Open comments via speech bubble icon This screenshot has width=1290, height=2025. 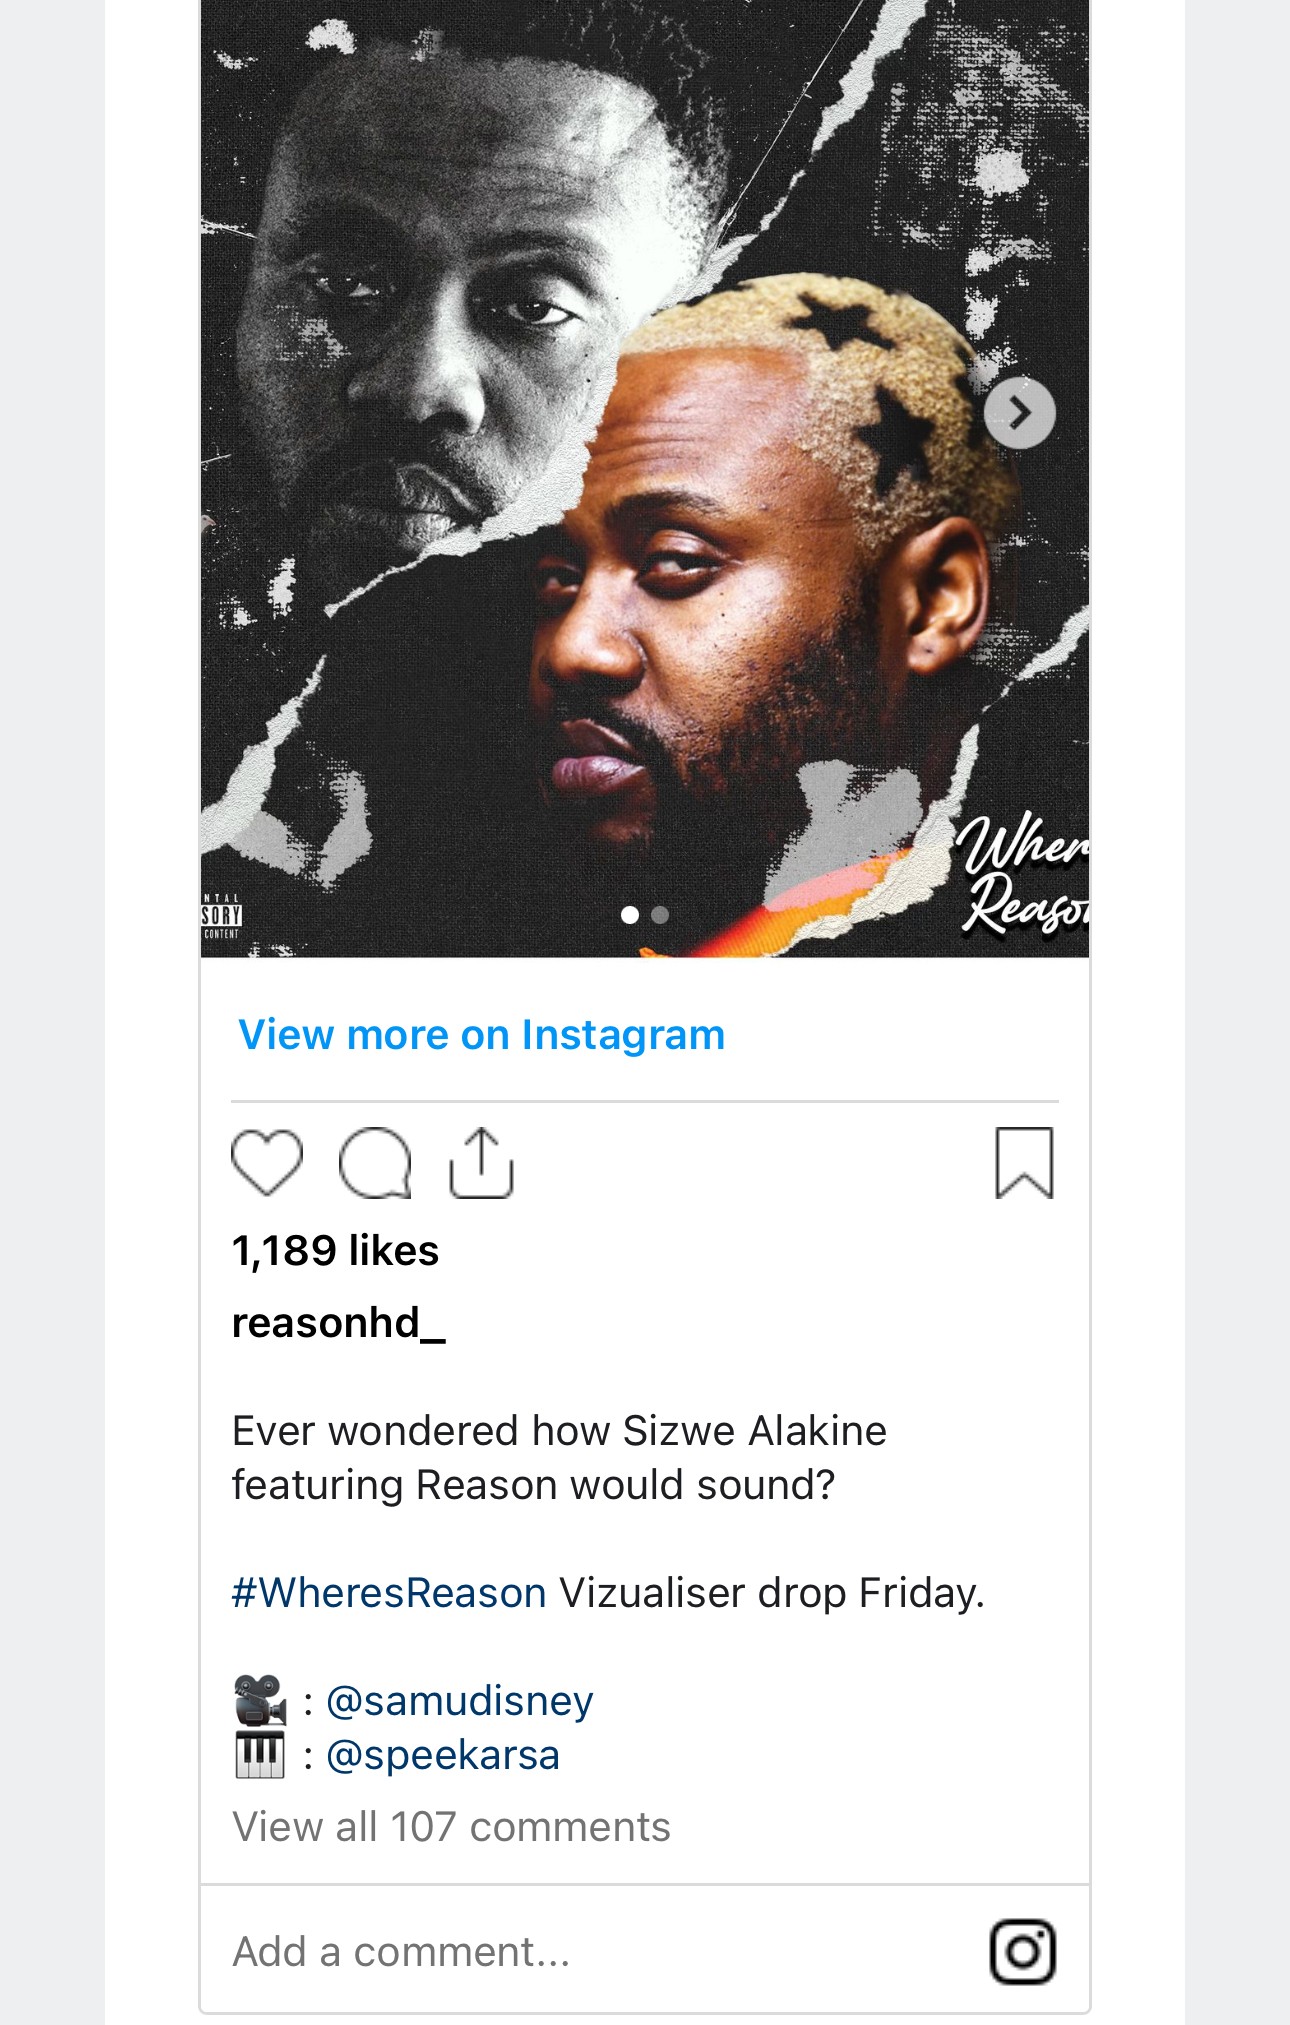point(375,1163)
